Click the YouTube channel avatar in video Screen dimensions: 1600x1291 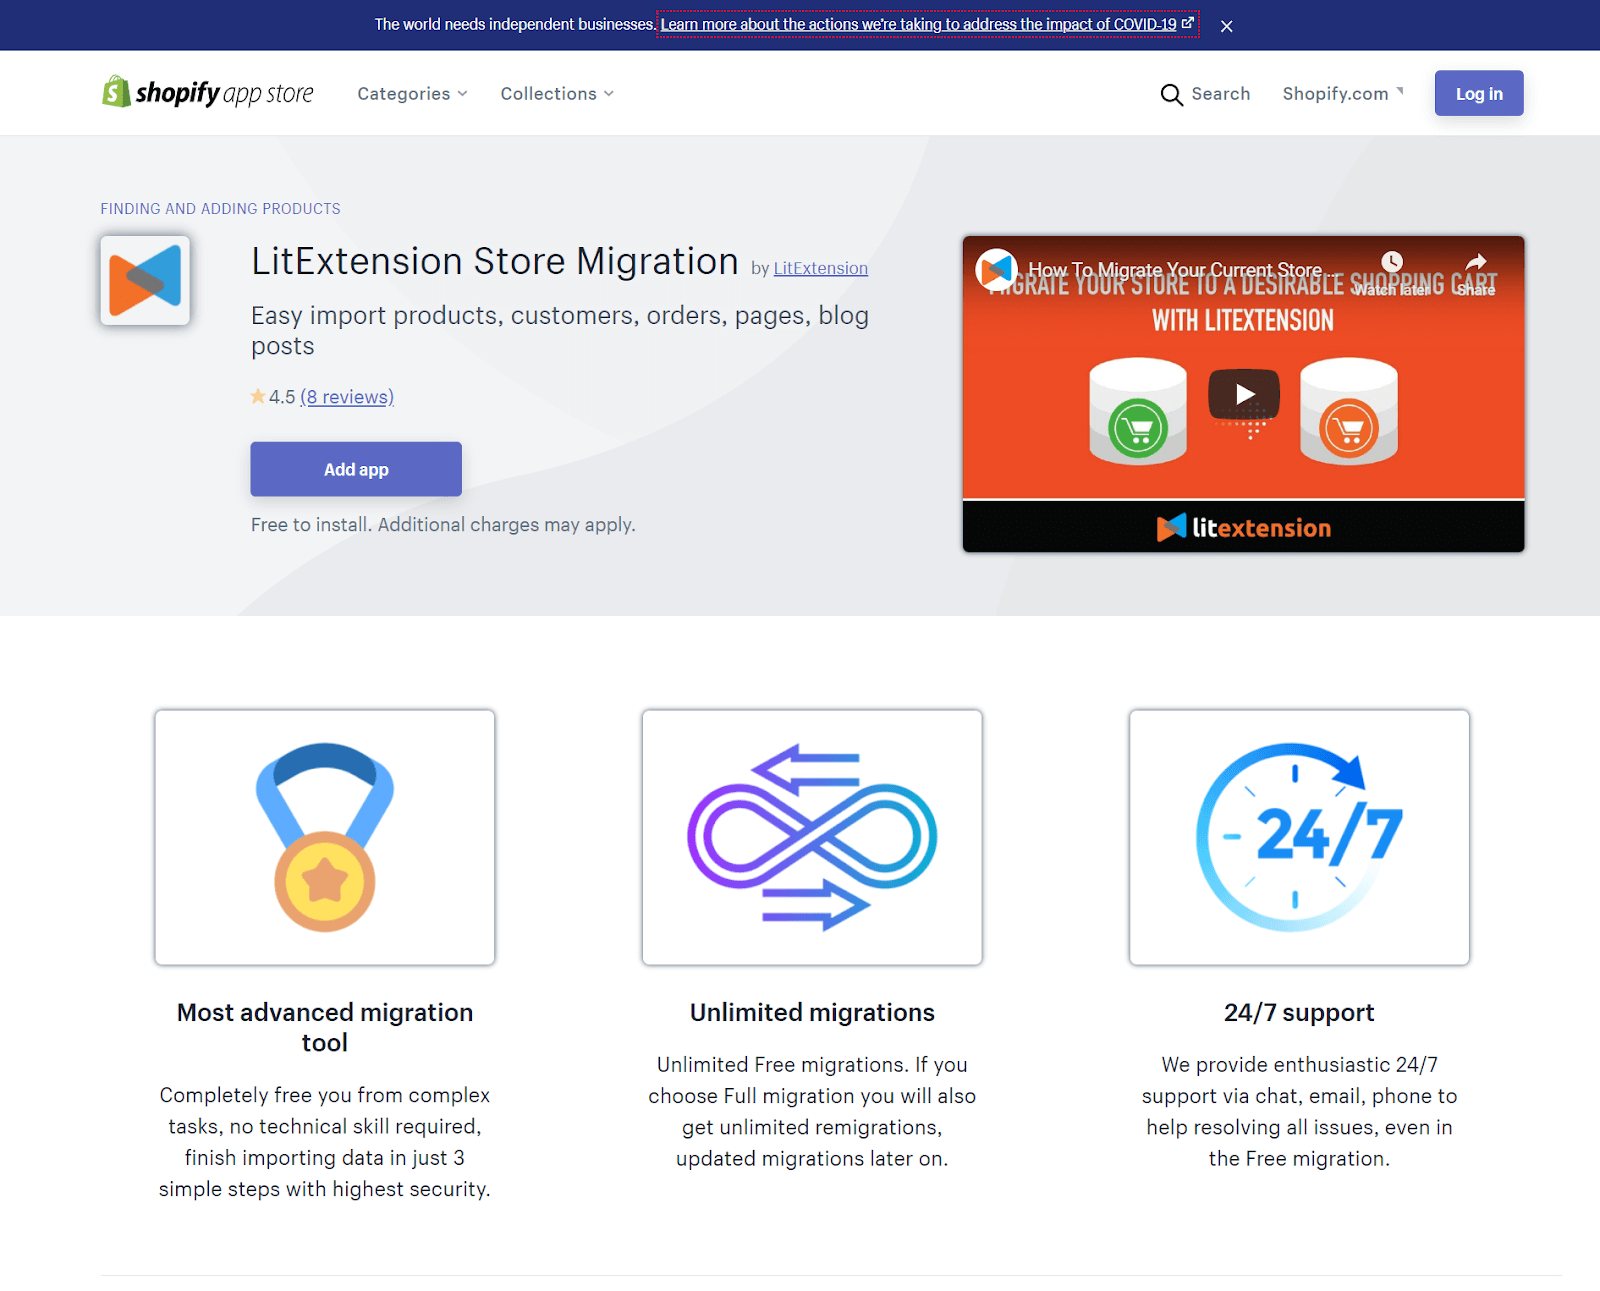click(996, 269)
